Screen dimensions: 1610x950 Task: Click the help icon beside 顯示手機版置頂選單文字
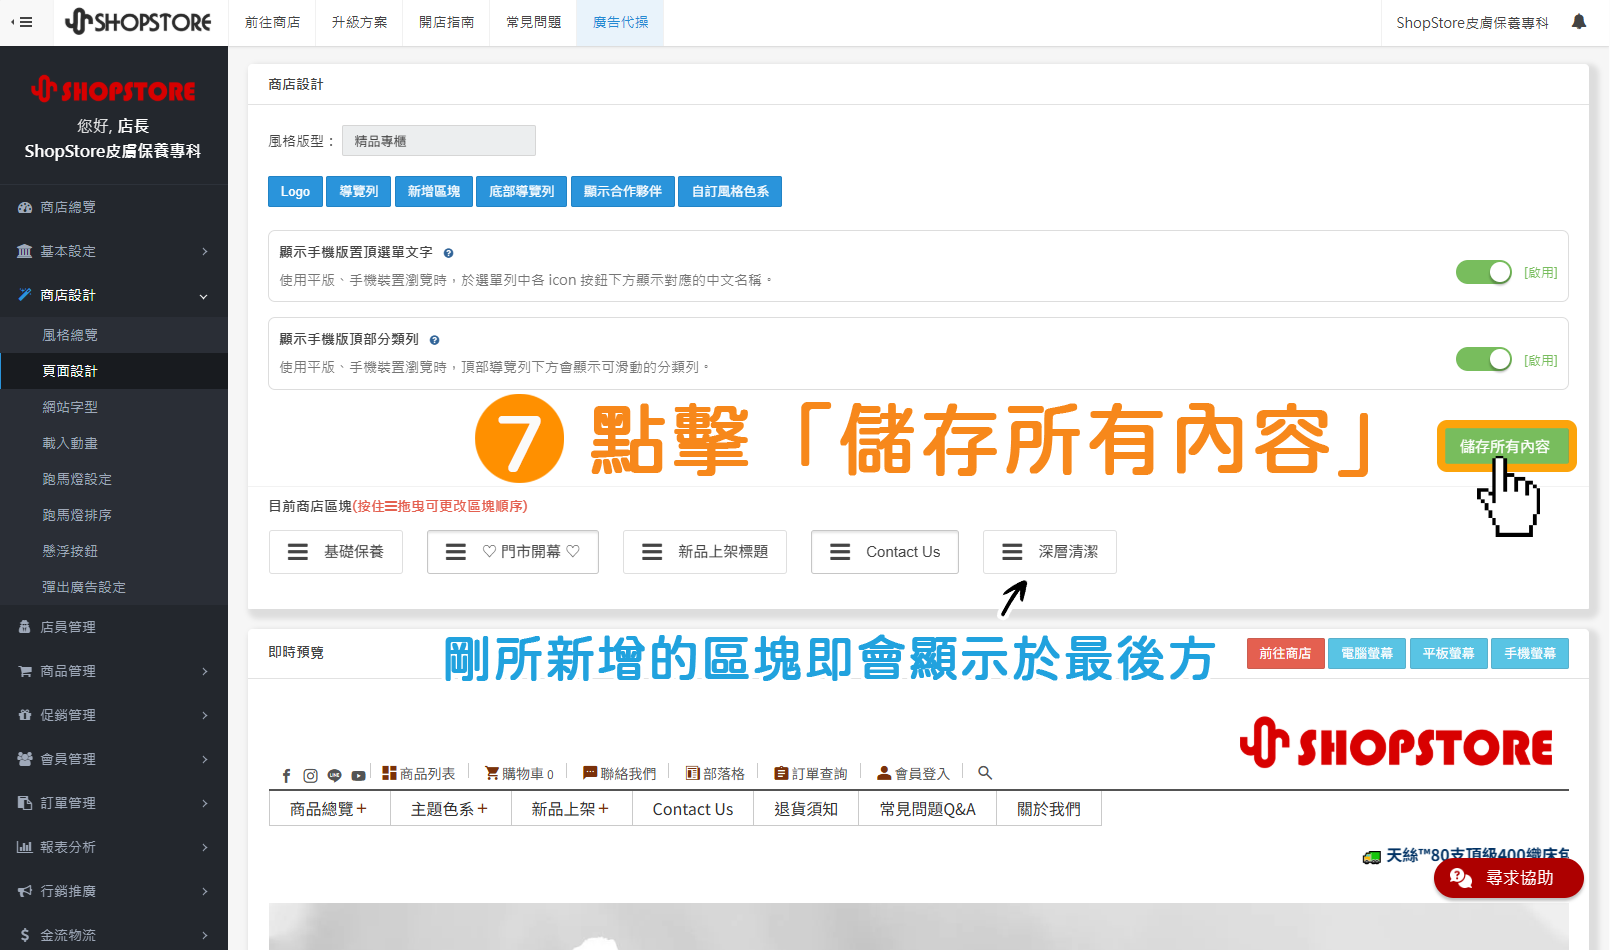click(448, 253)
